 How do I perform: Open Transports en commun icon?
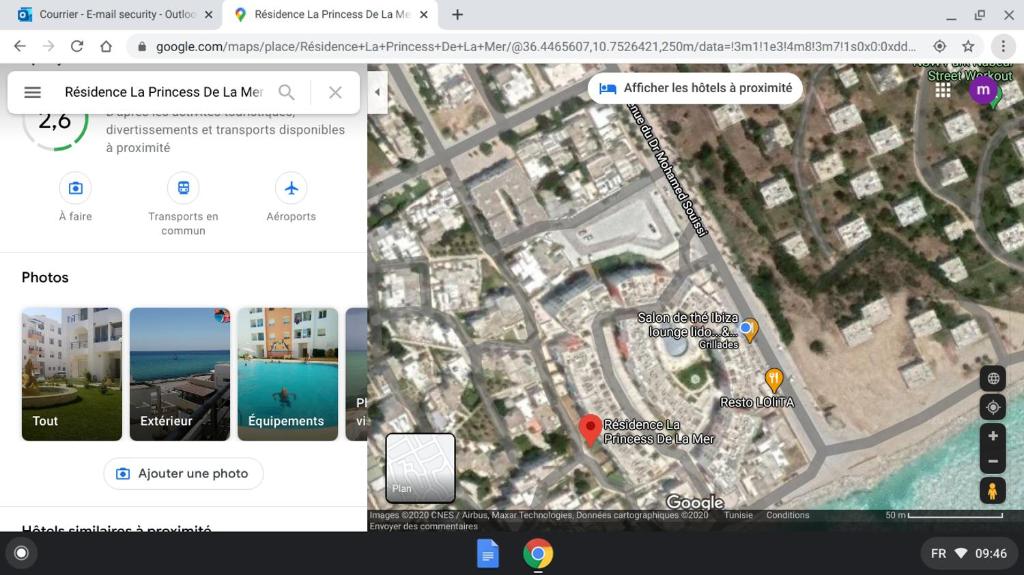click(x=184, y=188)
